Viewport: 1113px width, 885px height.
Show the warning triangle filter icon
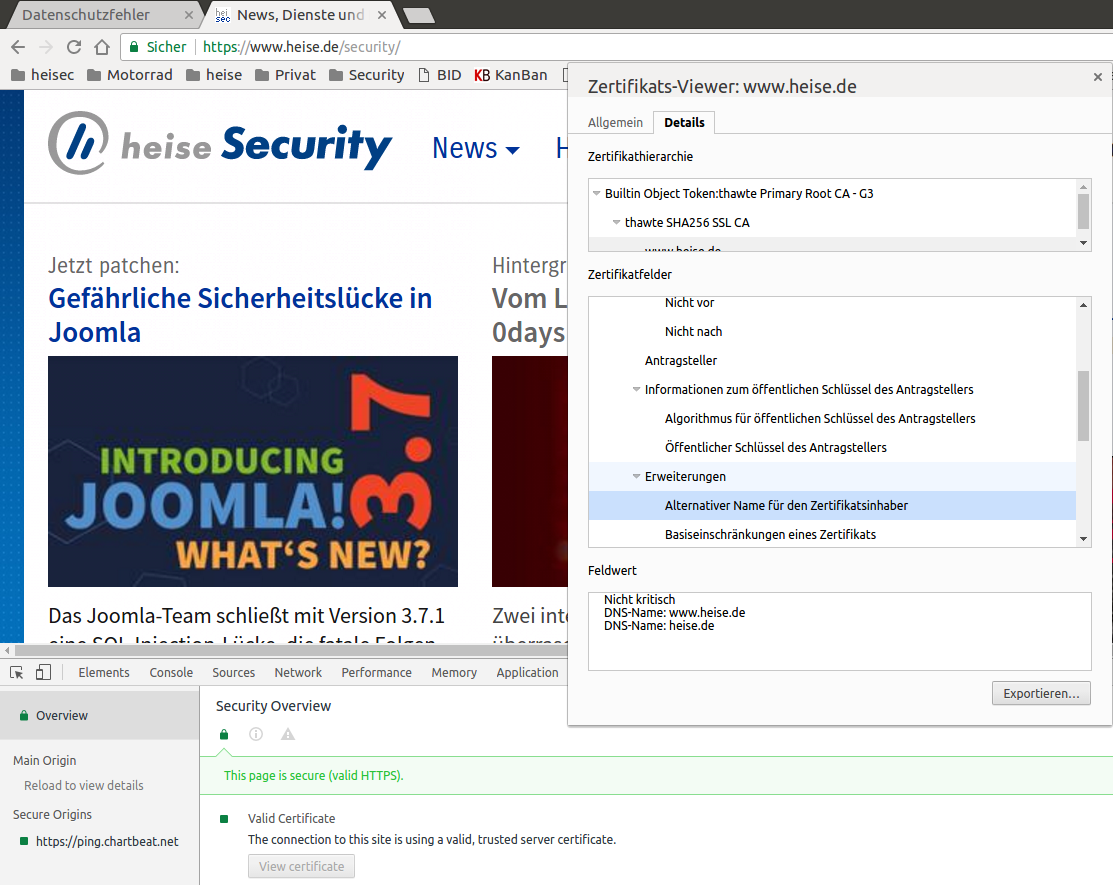(287, 734)
